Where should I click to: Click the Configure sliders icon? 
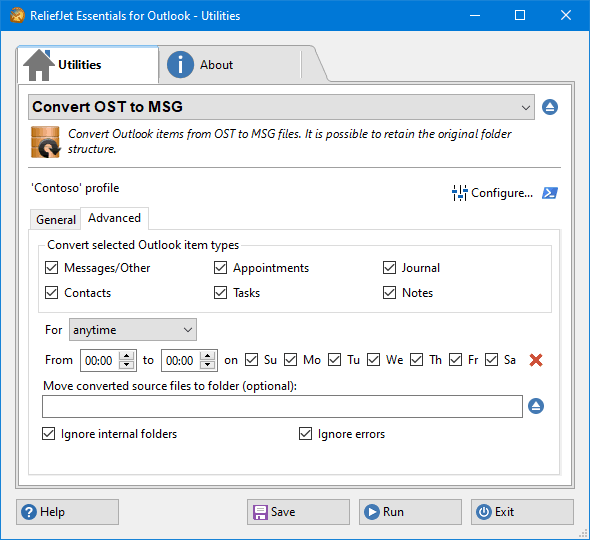pyautogui.click(x=459, y=193)
